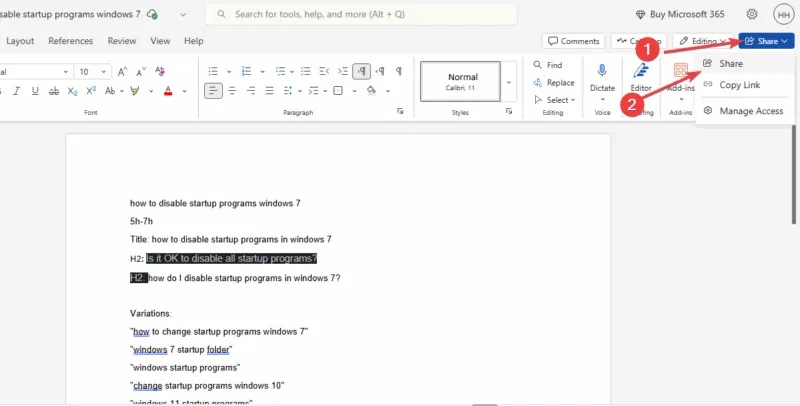Open Paragraph dialog launcher
This screenshot has height=406, width=800.
tap(400, 111)
